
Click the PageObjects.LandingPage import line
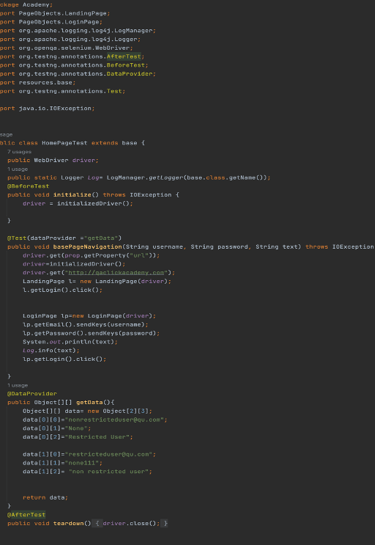click(55, 13)
